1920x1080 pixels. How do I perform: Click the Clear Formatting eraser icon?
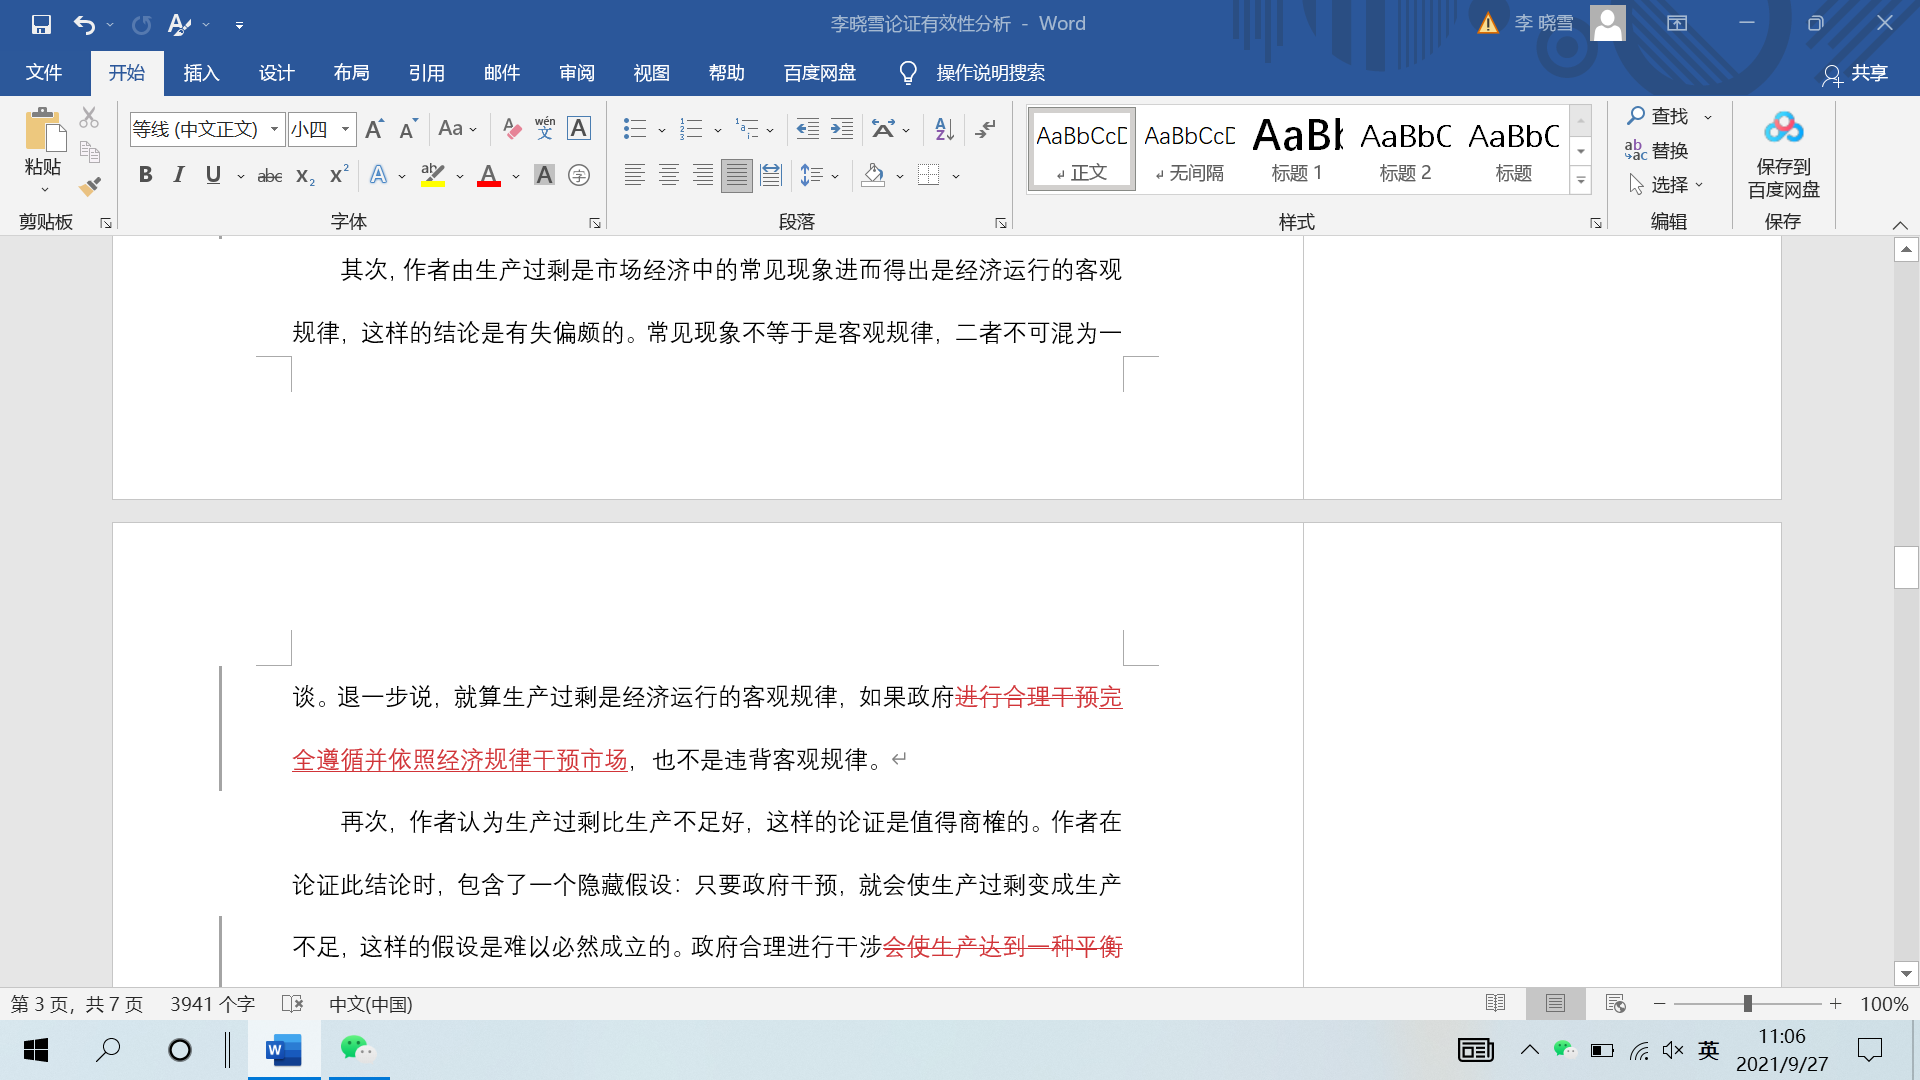[511, 129]
